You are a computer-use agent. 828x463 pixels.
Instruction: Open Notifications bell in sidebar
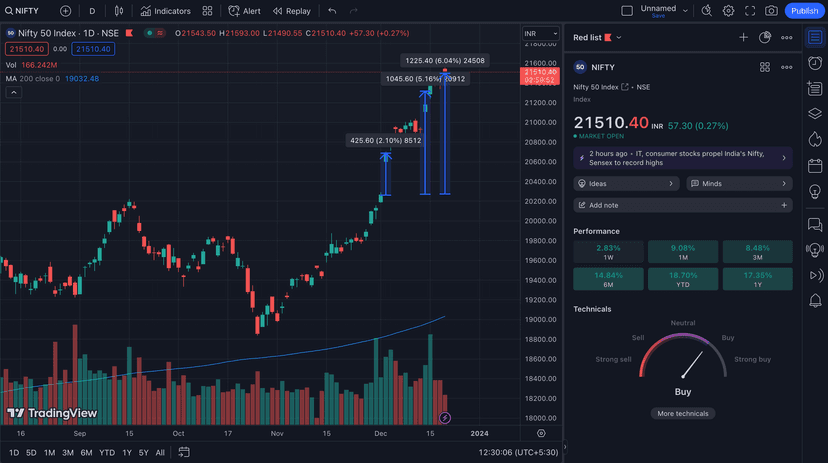815,301
